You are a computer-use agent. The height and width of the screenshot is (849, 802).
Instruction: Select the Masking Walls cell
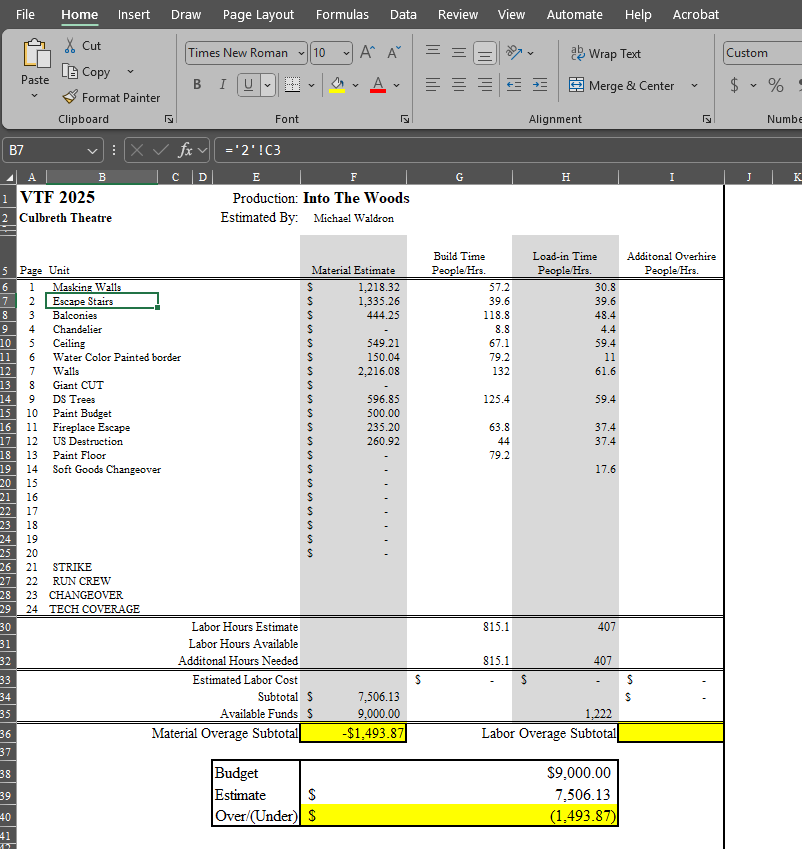pos(102,287)
